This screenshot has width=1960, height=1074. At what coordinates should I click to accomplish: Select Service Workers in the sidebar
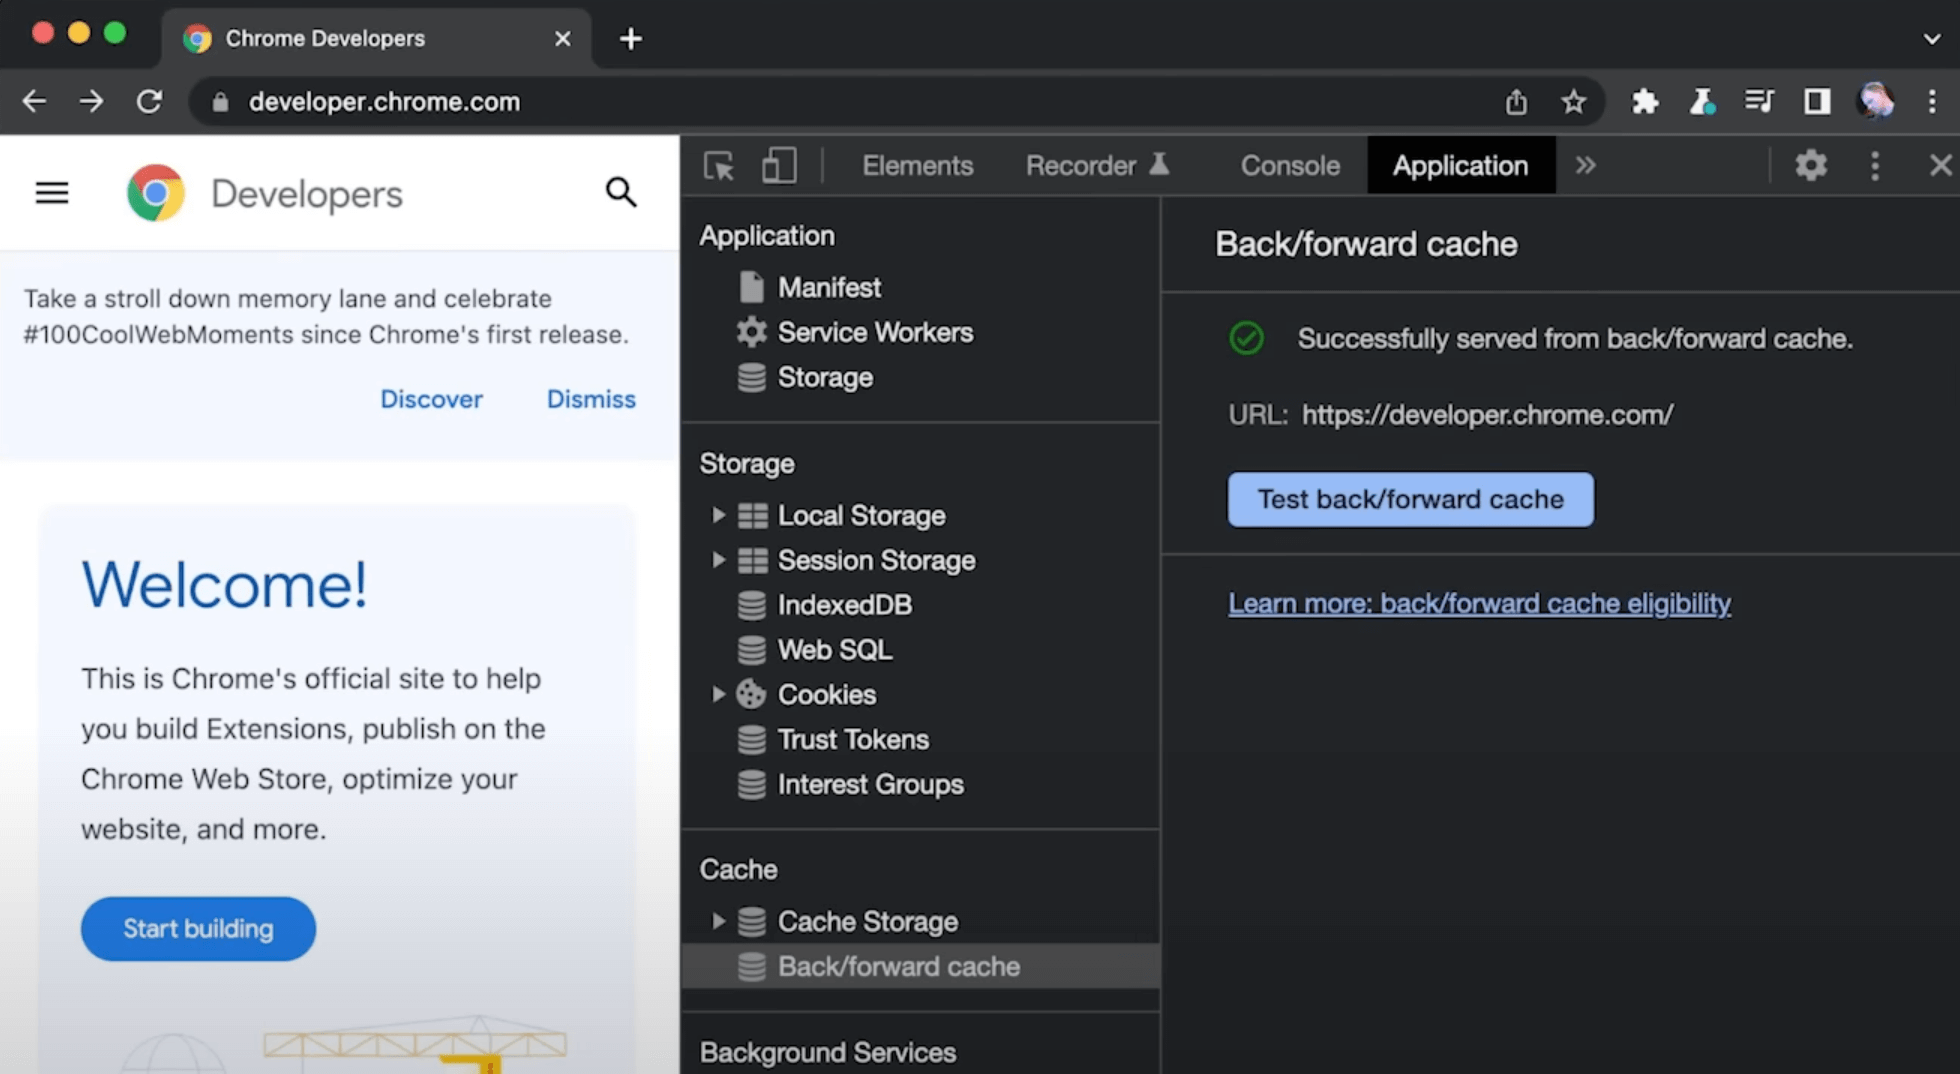pos(874,332)
